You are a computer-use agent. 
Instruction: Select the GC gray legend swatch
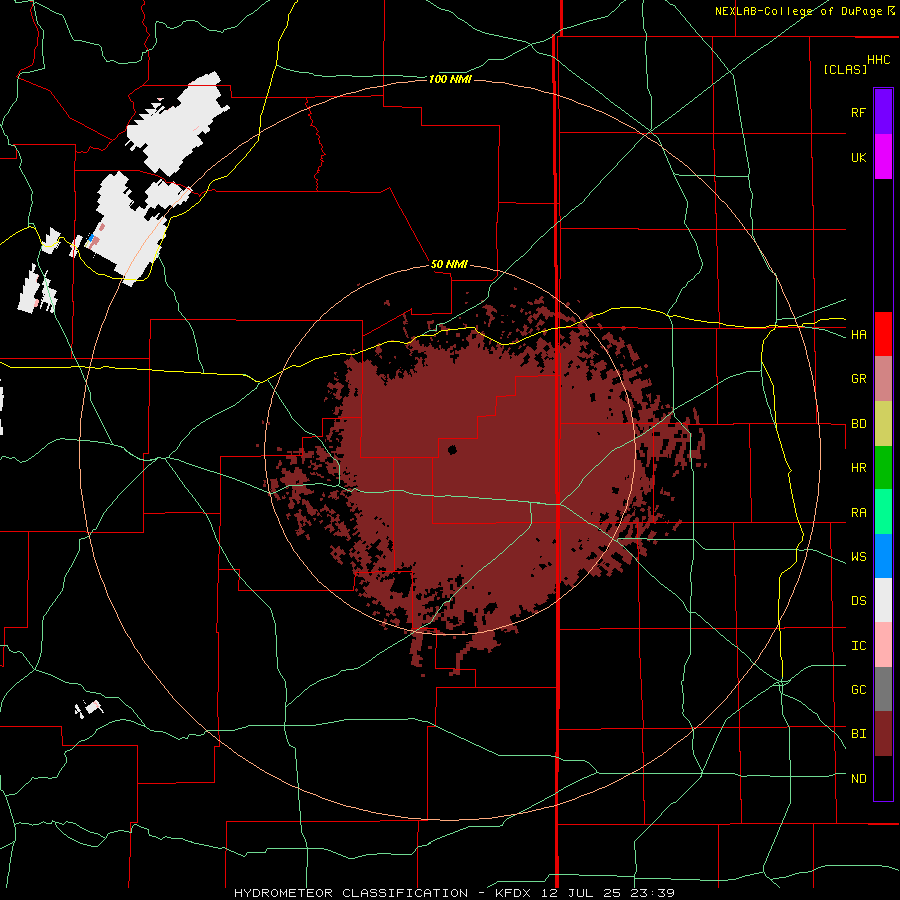pyautogui.click(x=883, y=689)
